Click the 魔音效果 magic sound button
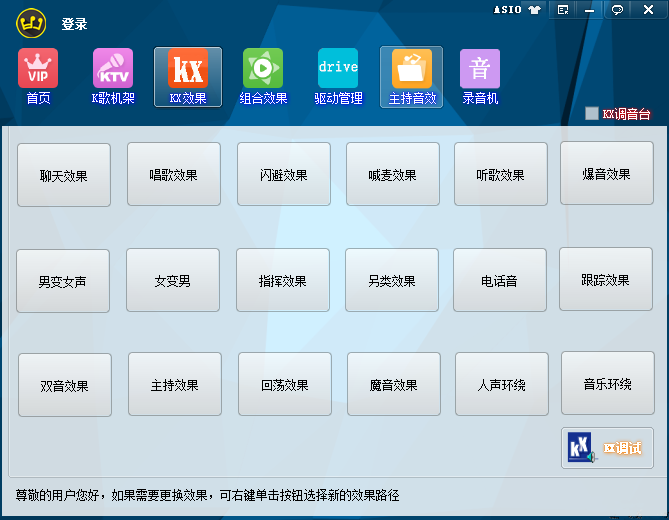Screen dimensions: 669x520 [x=394, y=385]
